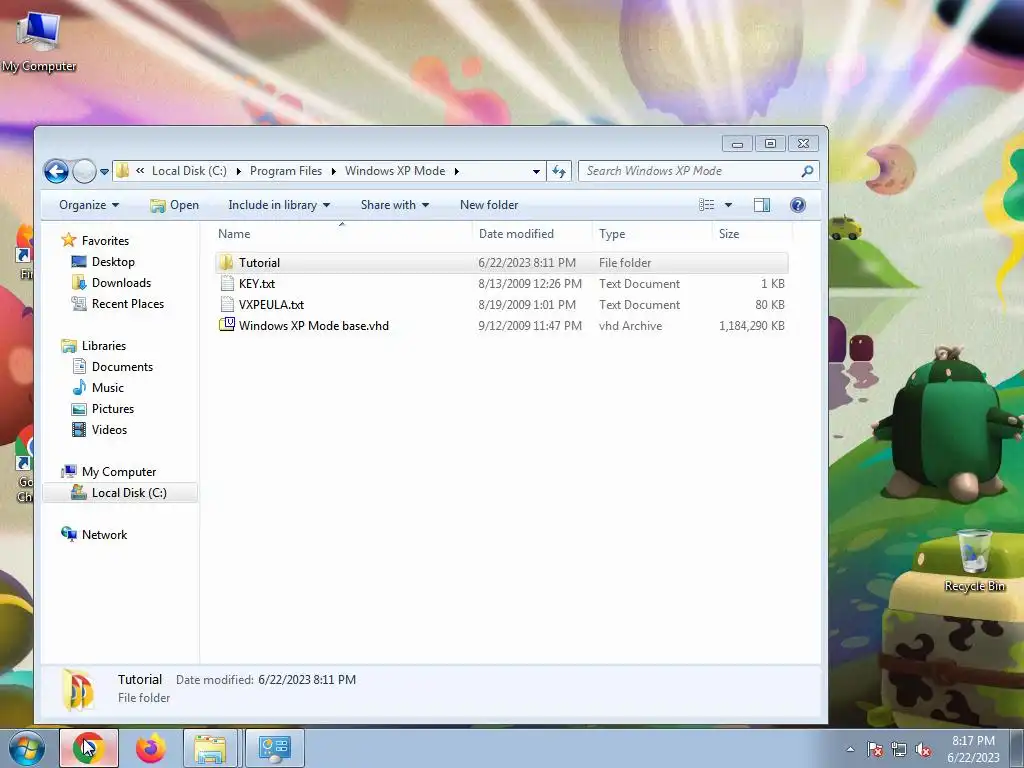Open the Windows Start button
This screenshot has height=768, width=1024.
point(27,748)
